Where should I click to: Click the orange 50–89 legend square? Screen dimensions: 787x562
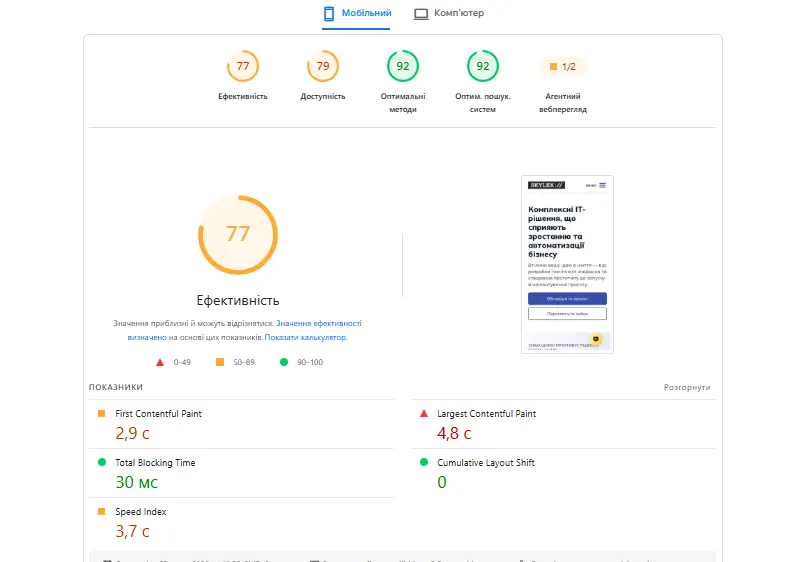coord(220,362)
